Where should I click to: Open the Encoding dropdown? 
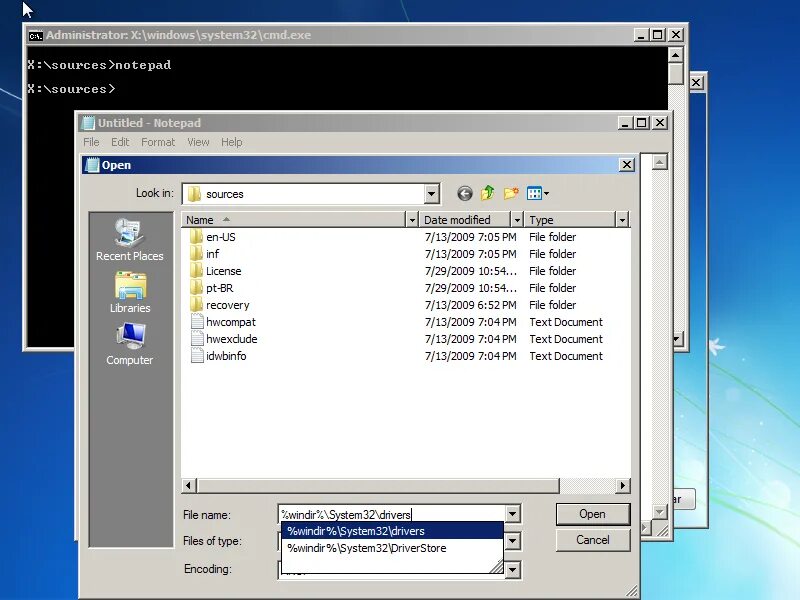(x=513, y=569)
